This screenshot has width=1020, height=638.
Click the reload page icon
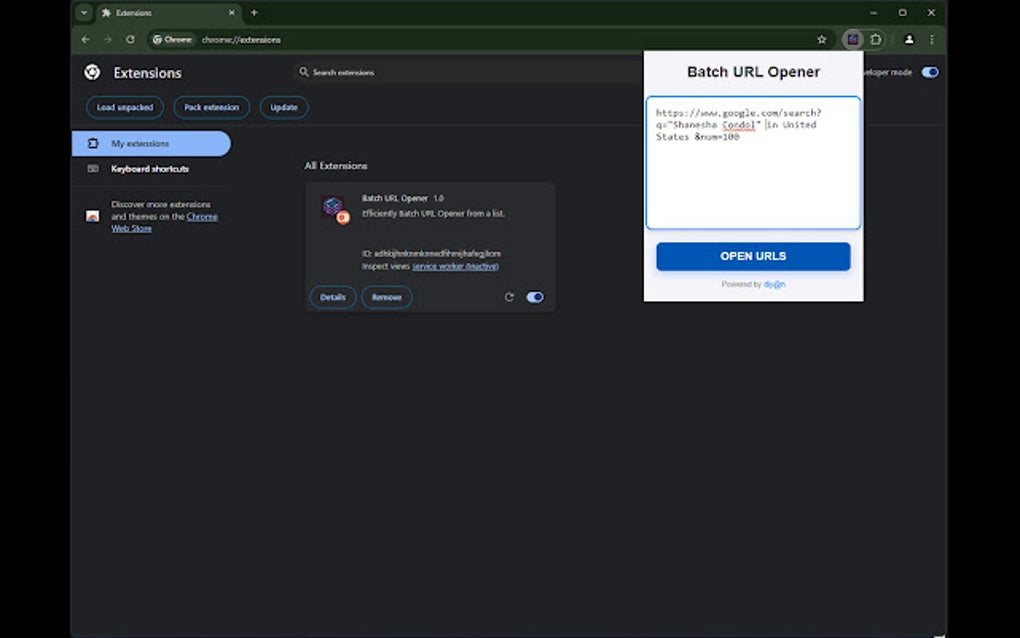pos(130,39)
